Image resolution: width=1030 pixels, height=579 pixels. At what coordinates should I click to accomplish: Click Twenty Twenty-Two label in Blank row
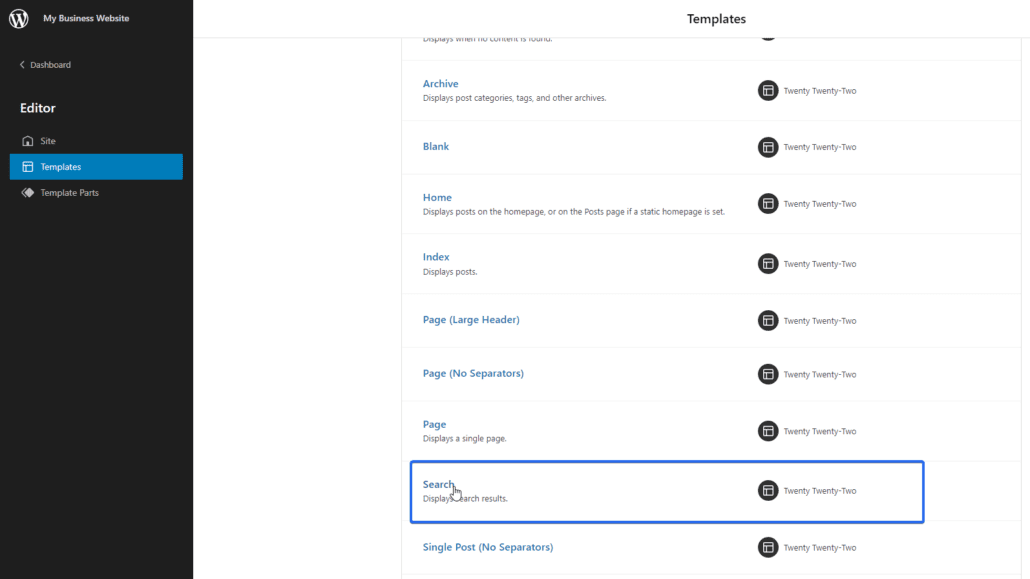(x=820, y=147)
